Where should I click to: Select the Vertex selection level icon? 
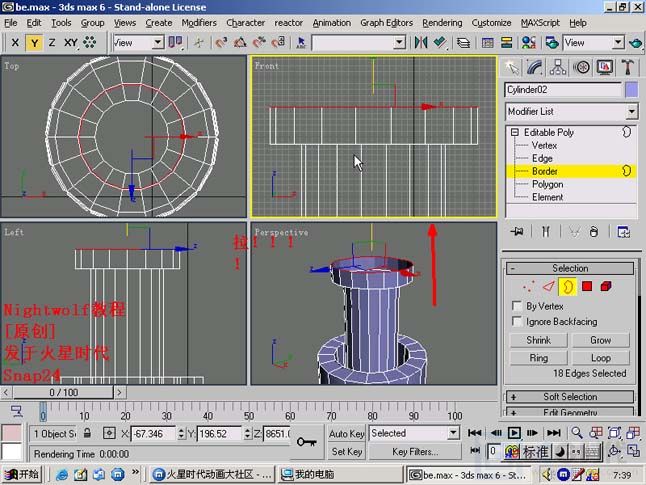click(528, 286)
